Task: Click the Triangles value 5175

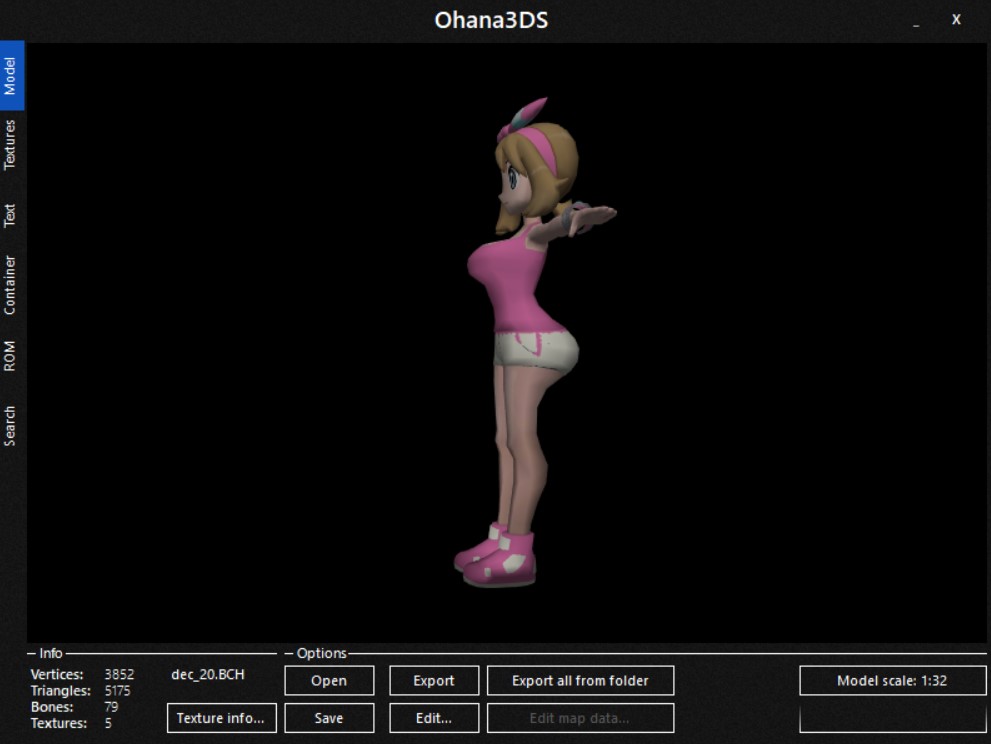Action: pyautogui.click(x=118, y=691)
